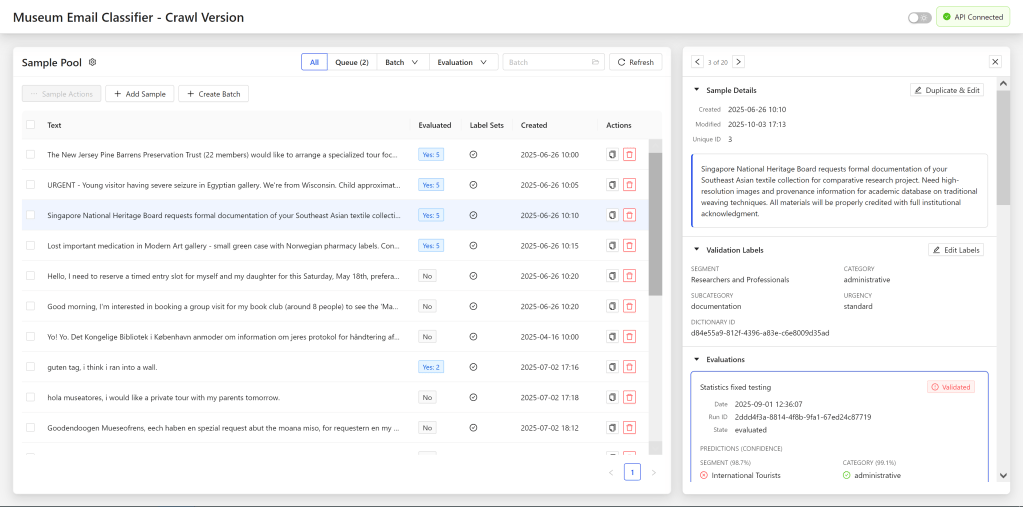The width and height of the screenshot is (1023, 507).
Task: Switch to the Queue (2) filter tab
Action: 351,62
